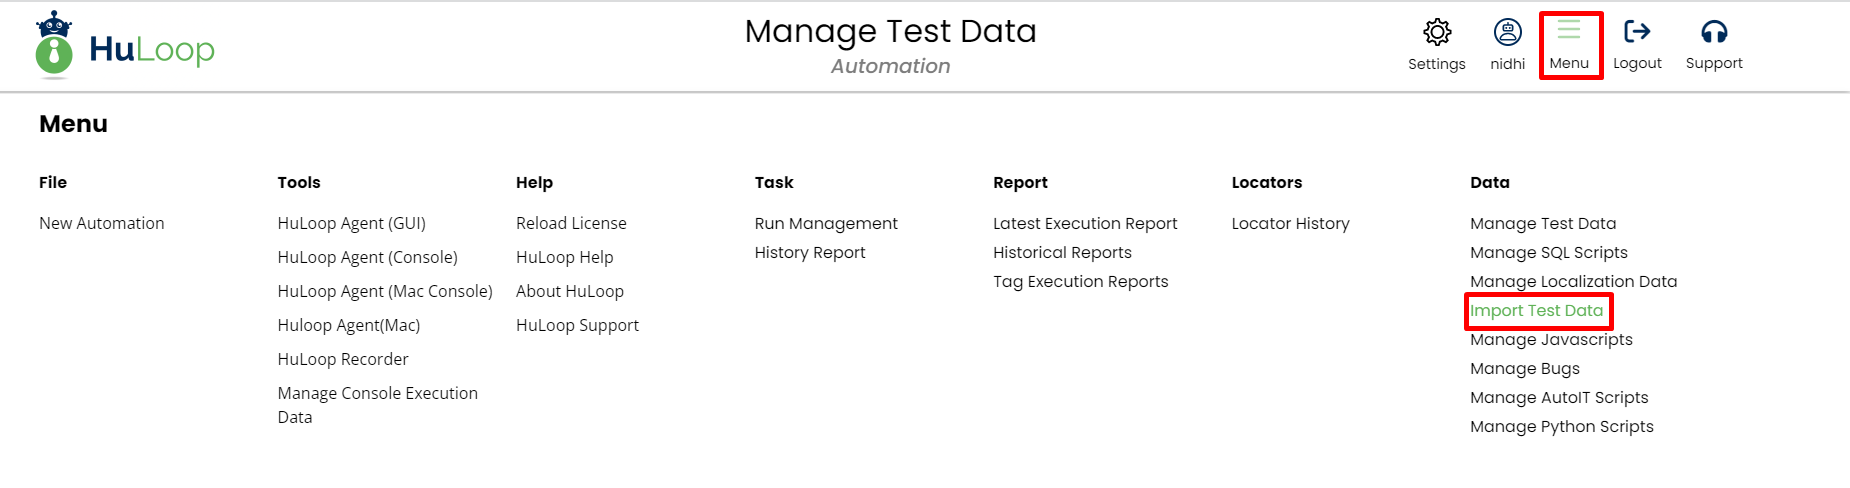The height and width of the screenshot is (488, 1850).
Task: Open About HuLoop menu entry
Action: (570, 291)
